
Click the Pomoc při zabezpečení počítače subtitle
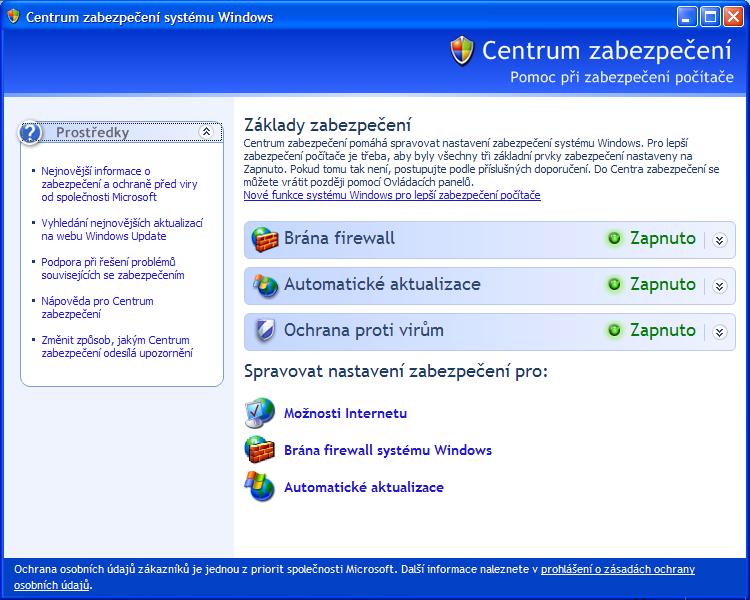[x=622, y=77]
